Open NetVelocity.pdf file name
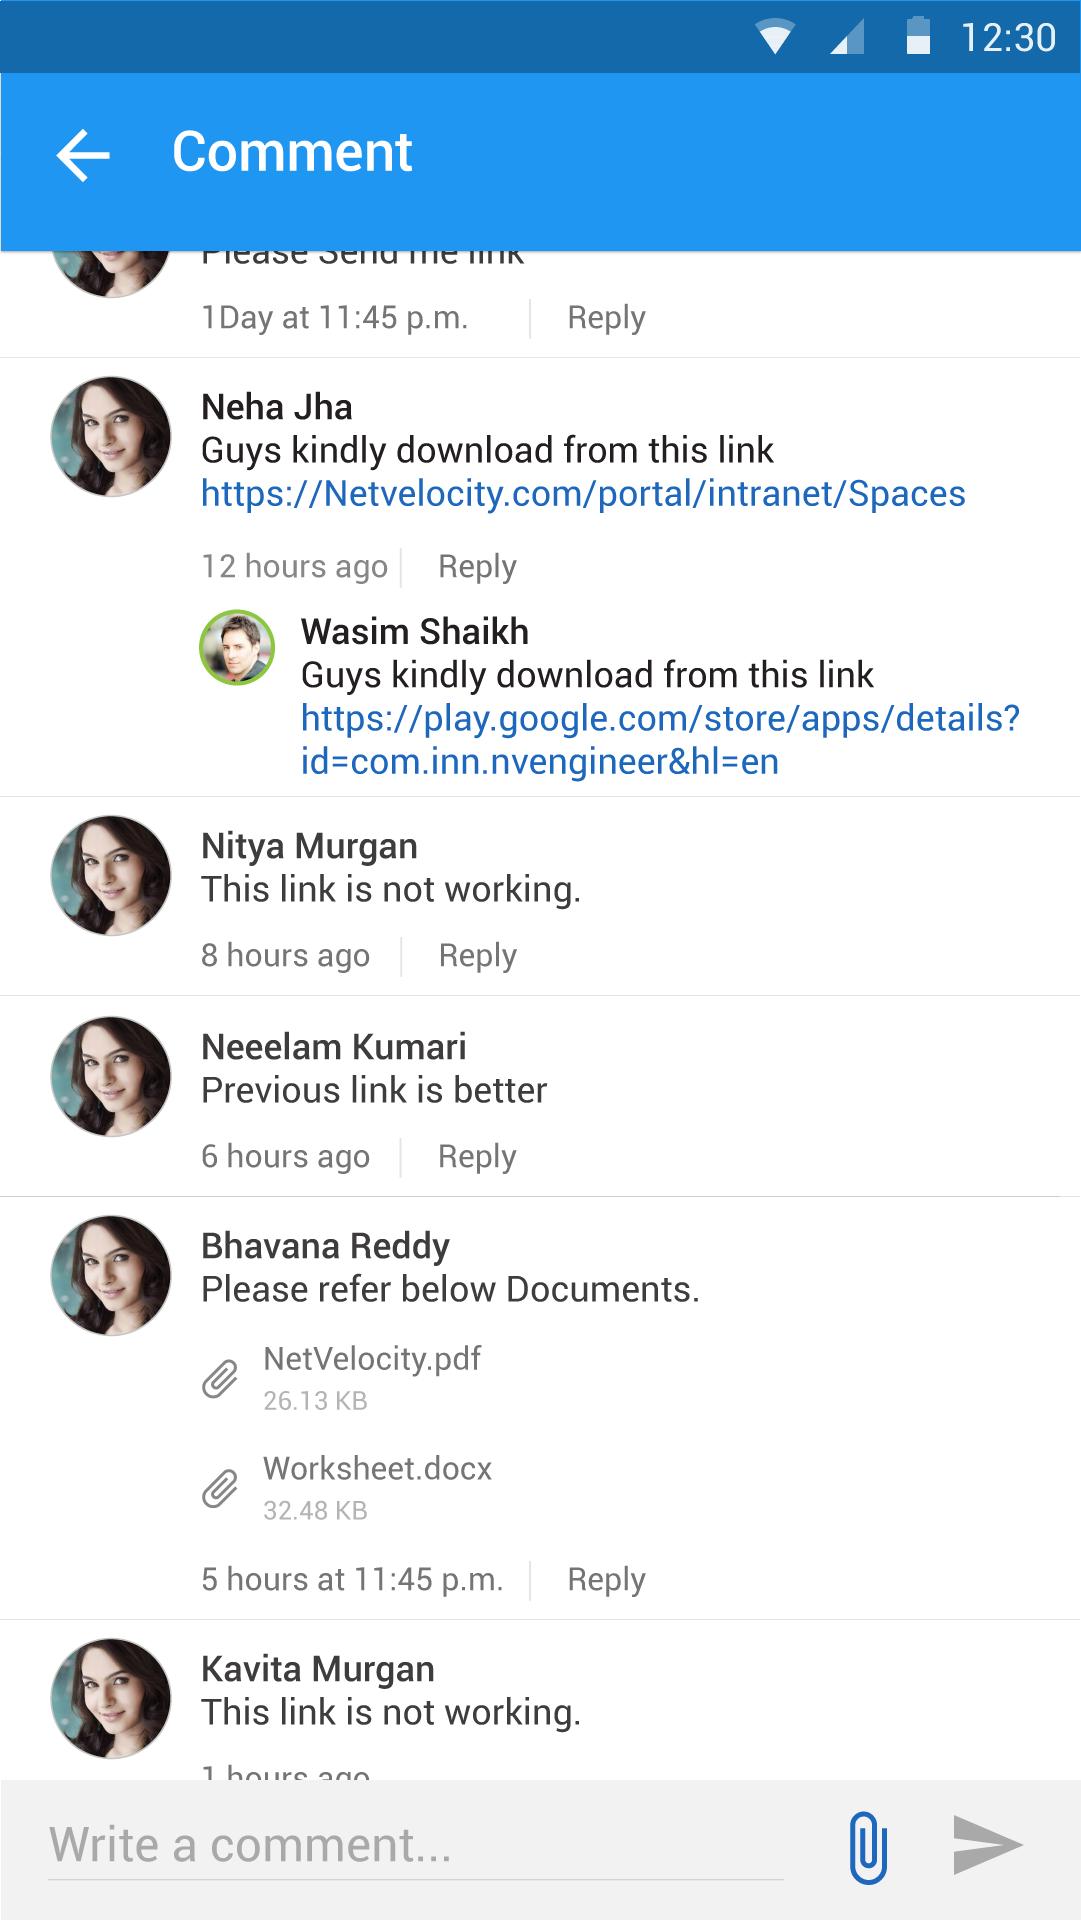Screen dimensions: 1081x1920 pos(372,1359)
